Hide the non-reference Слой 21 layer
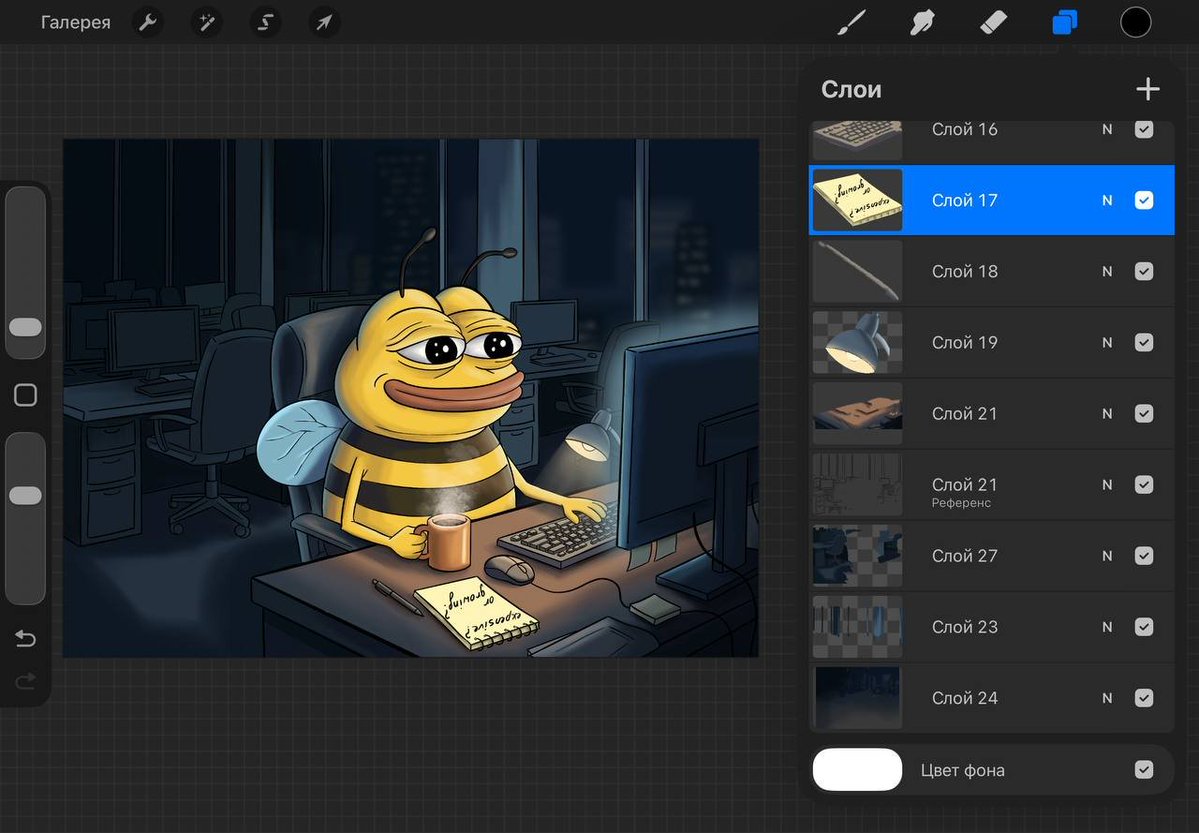Image resolution: width=1199 pixels, height=833 pixels. point(1144,414)
